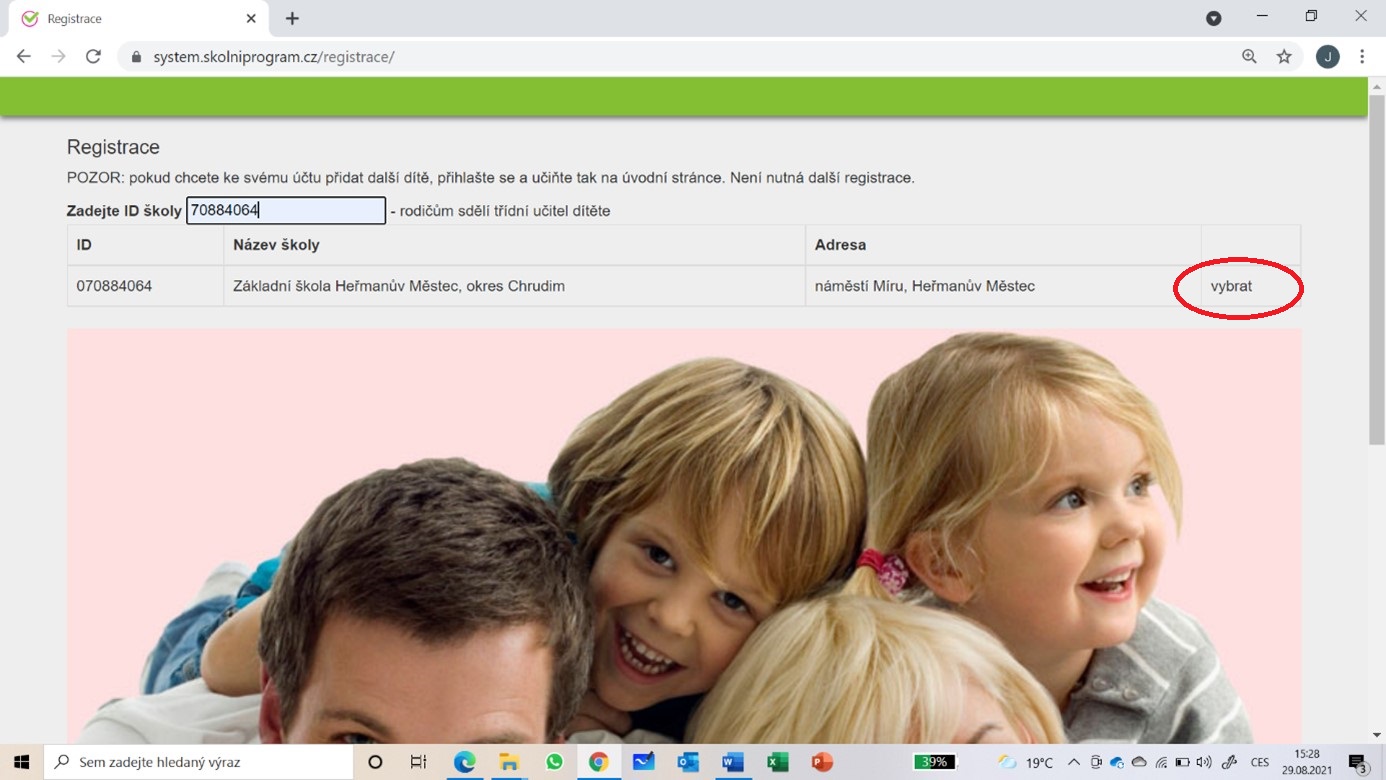Open WhatsApp from taskbar
Image resolution: width=1386 pixels, height=780 pixels.
coord(554,762)
